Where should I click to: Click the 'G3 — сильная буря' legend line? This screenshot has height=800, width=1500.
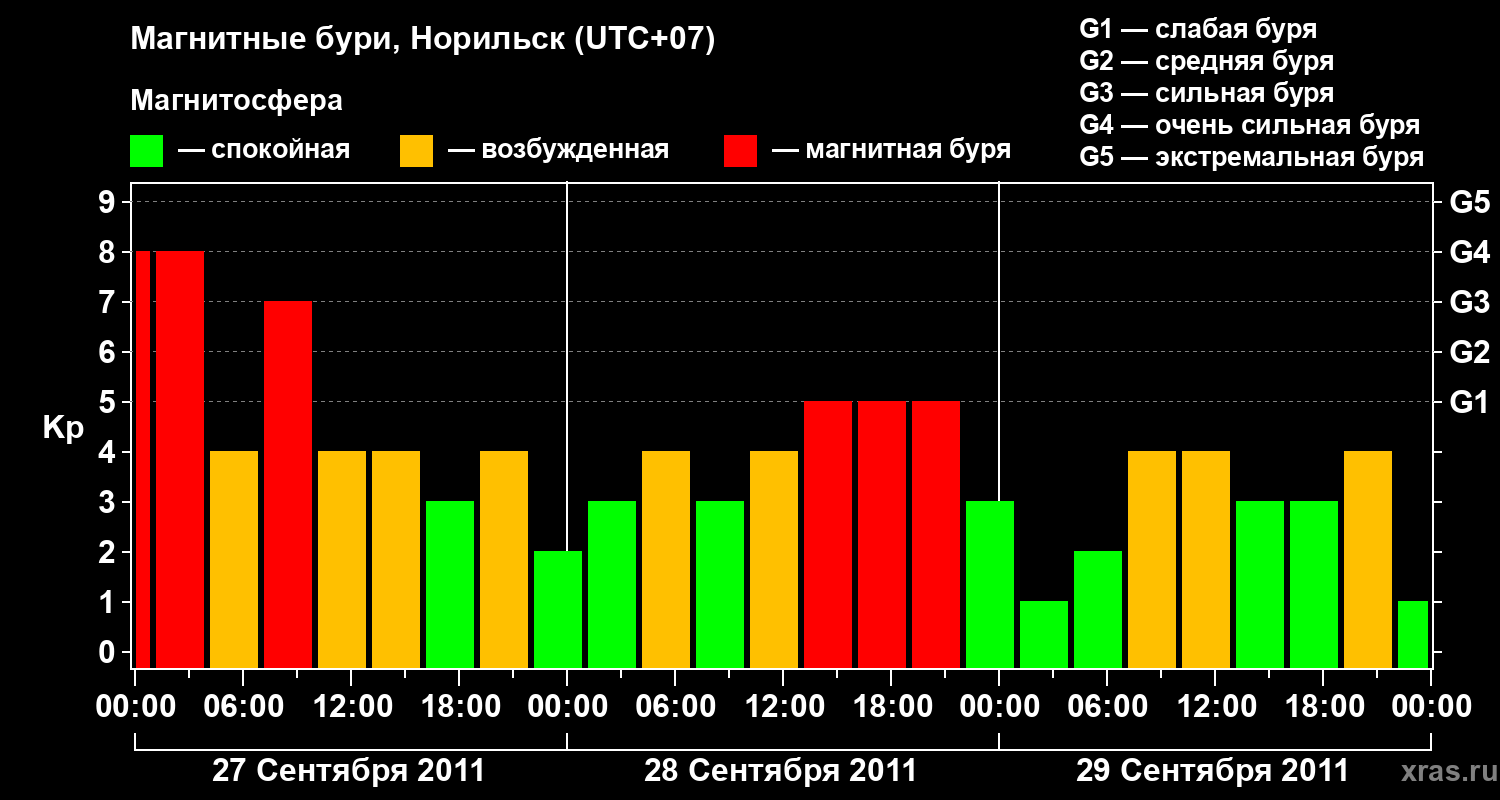click(1206, 93)
